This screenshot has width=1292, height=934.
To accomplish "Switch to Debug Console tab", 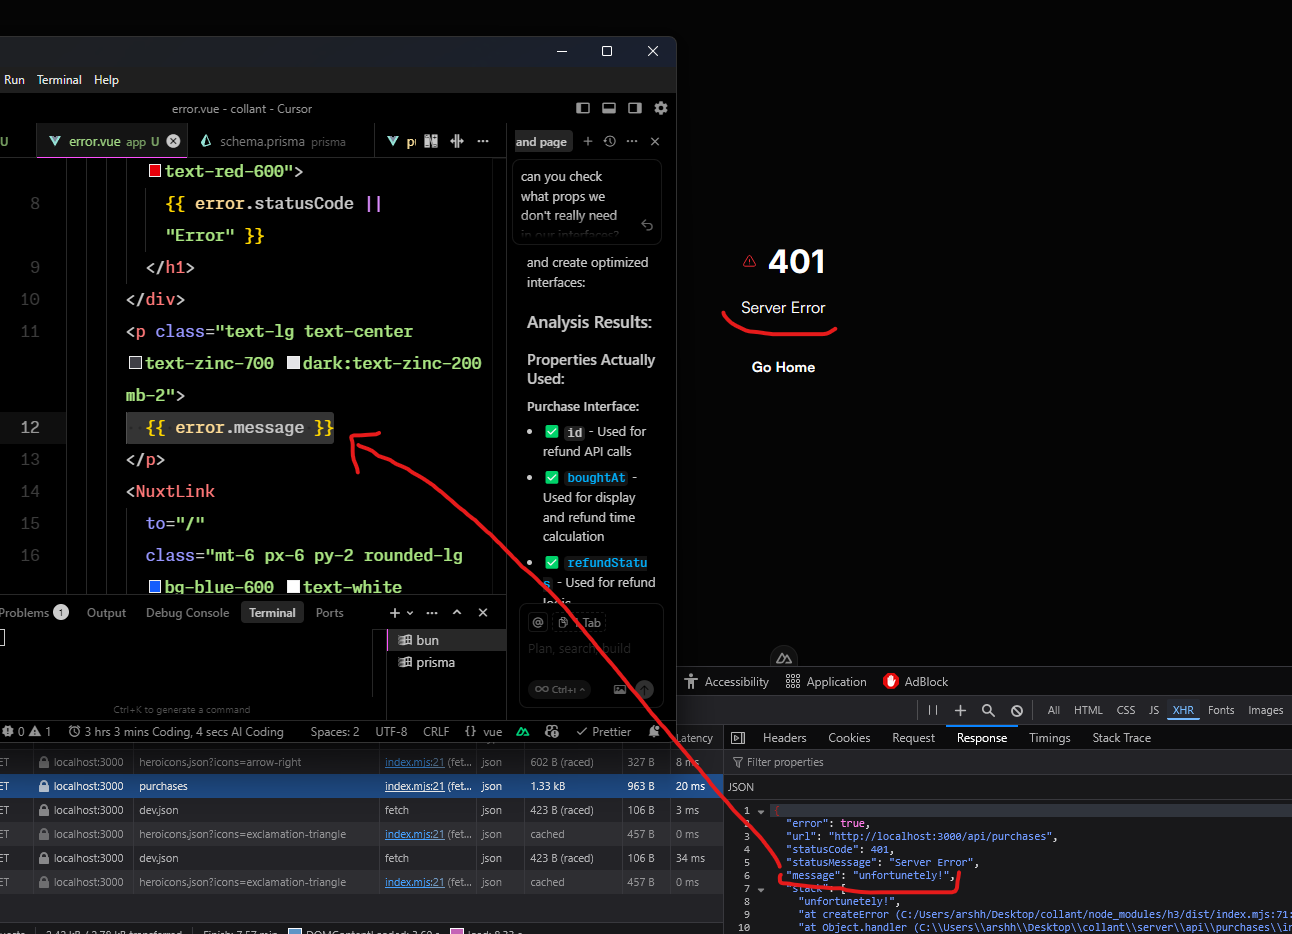I will (188, 613).
